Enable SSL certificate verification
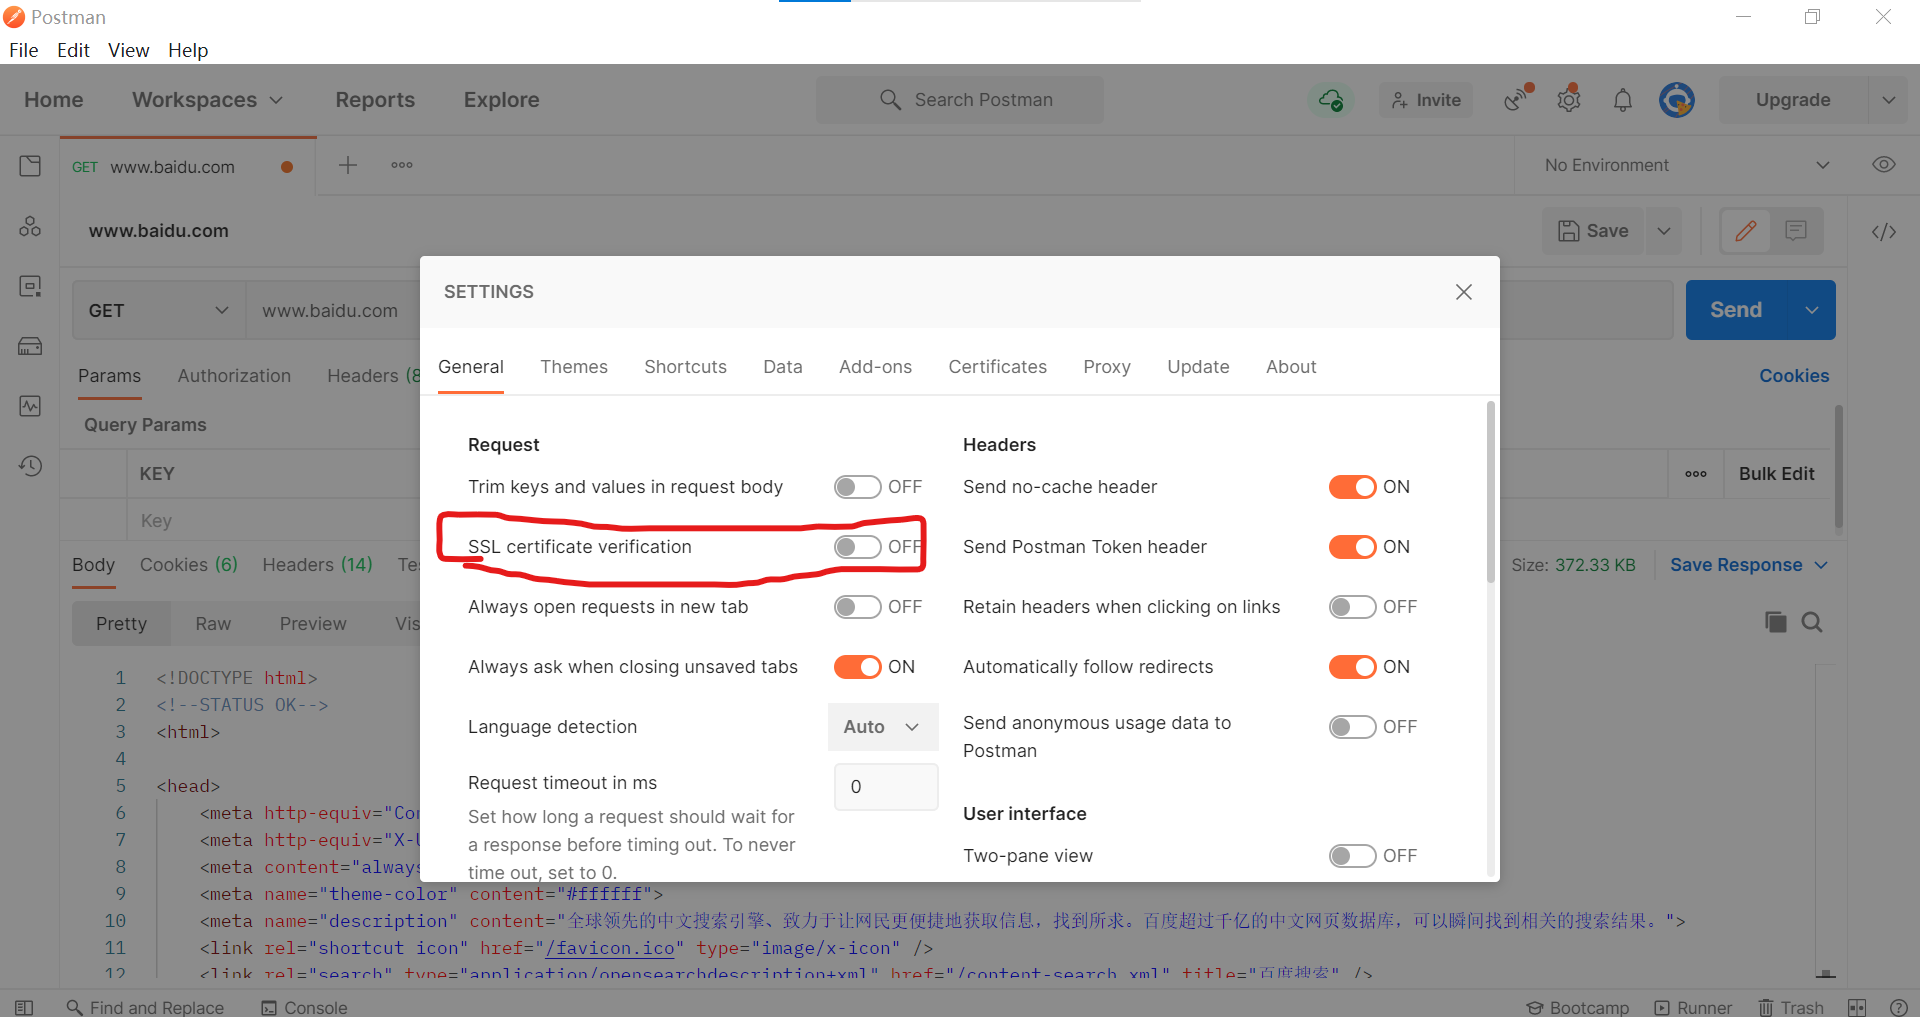Viewport: 1920px width, 1017px height. 856,547
